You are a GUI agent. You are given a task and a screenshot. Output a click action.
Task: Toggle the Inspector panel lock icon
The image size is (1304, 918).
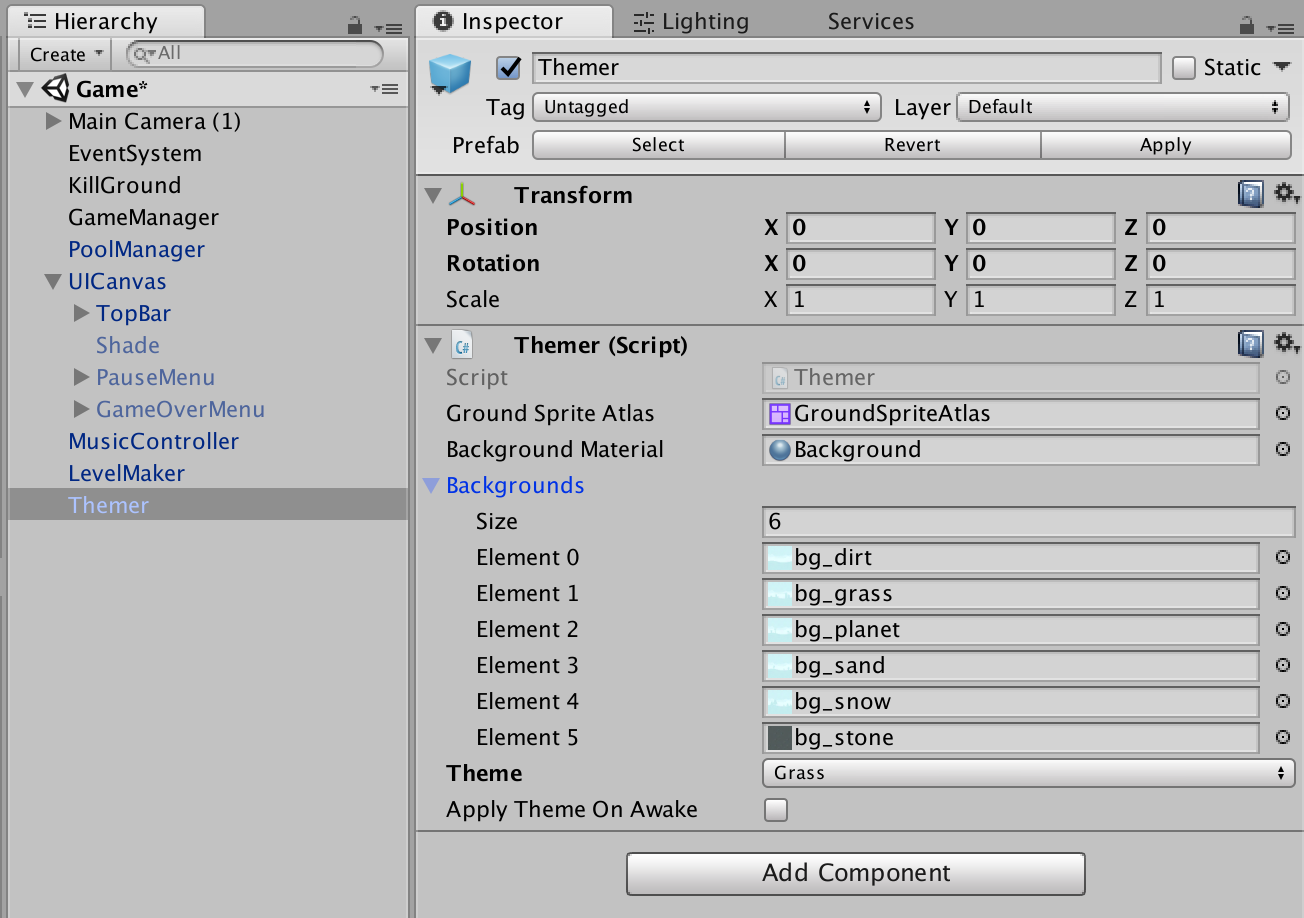1246,25
